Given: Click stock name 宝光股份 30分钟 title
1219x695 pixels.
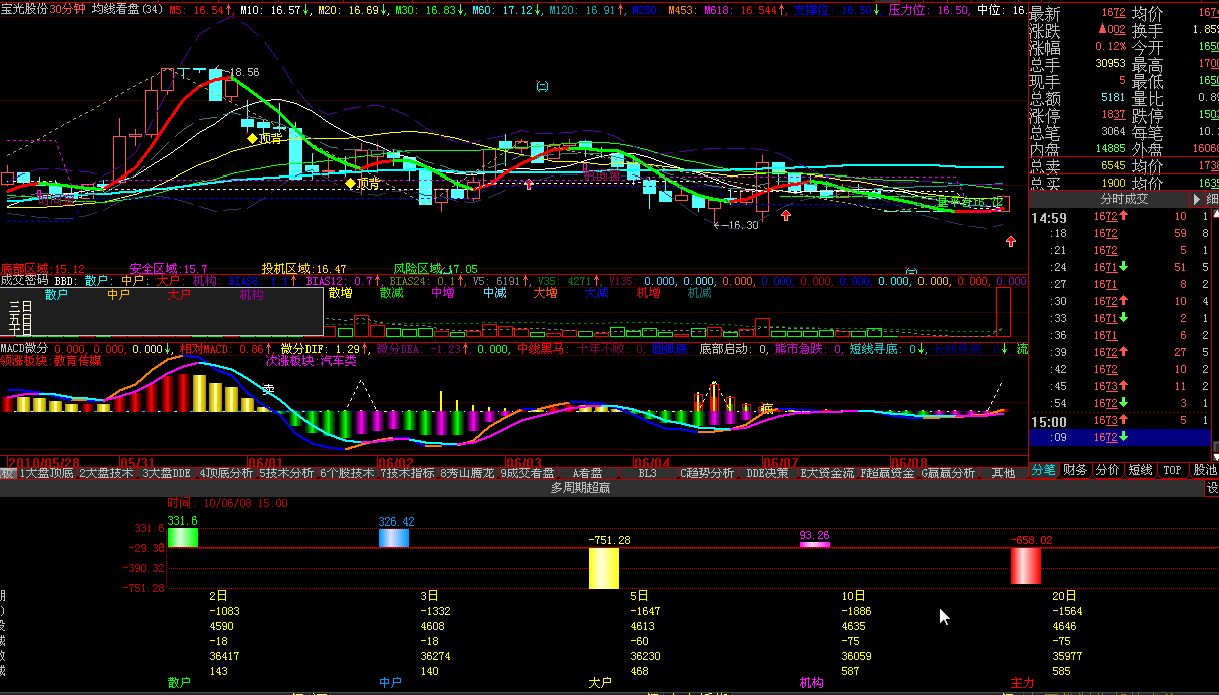Looking at the screenshot, I should pyautogui.click(x=44, y=8).
